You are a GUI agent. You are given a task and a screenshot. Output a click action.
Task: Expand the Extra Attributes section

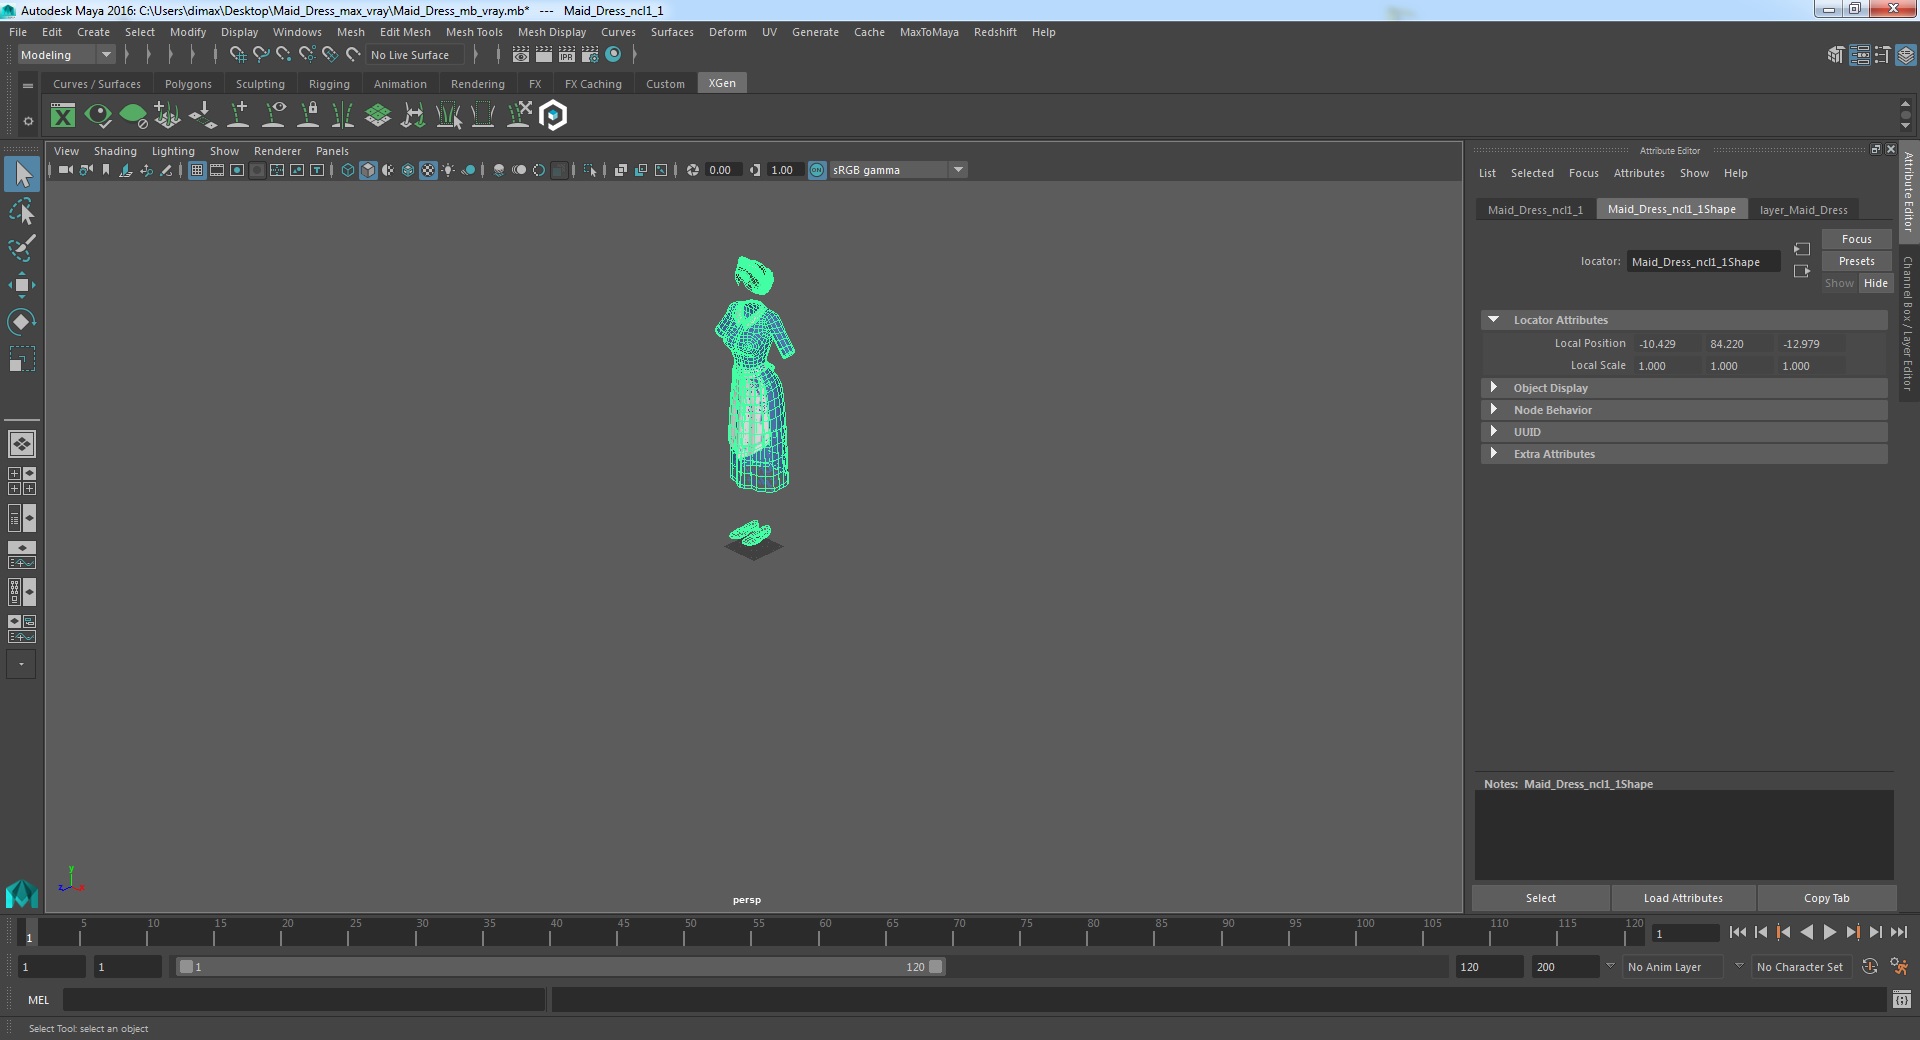(x=1493, y=454)
